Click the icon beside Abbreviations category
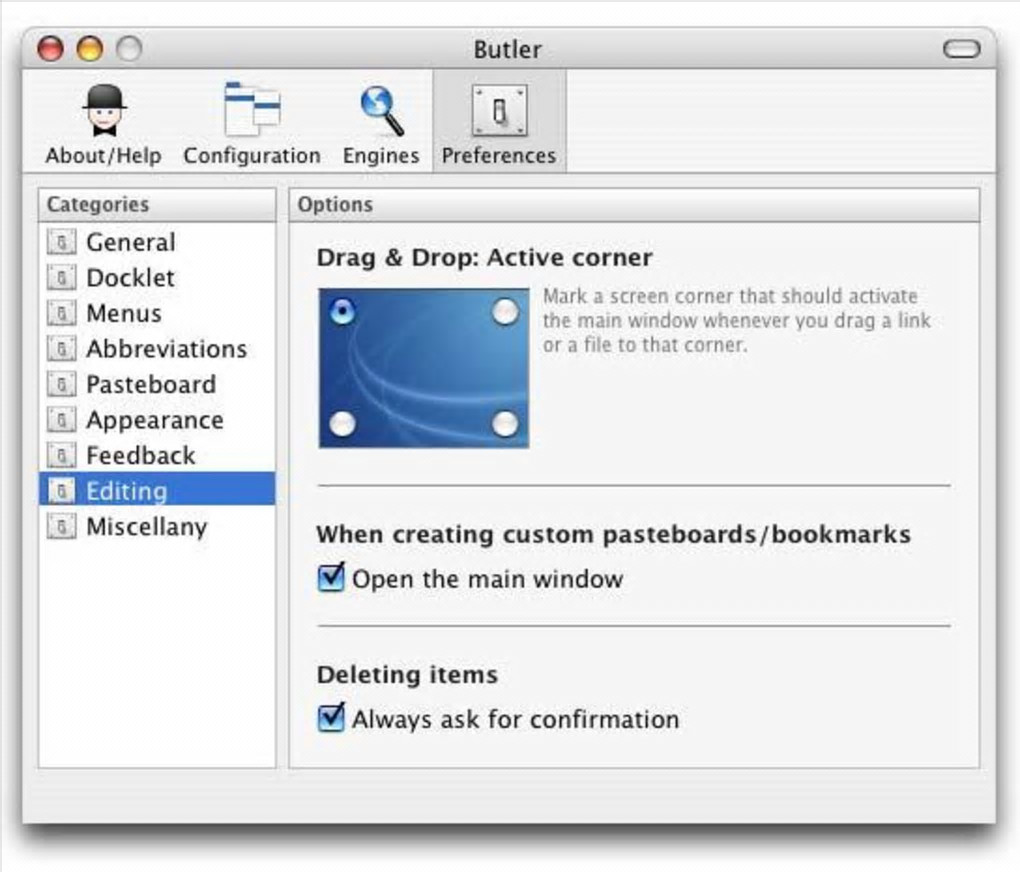The height and width of the screenshot is (872, 1020). [x=62, y=349]
